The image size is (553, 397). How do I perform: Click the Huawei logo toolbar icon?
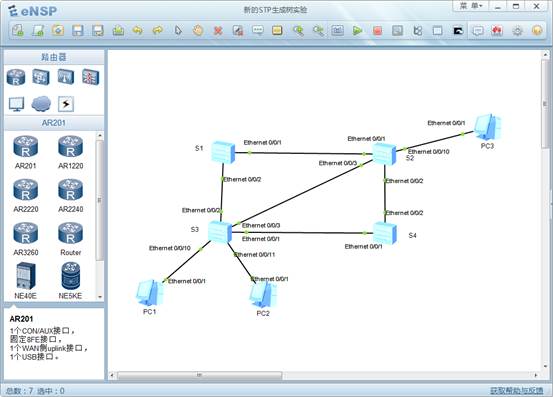(x=497, y=31)
